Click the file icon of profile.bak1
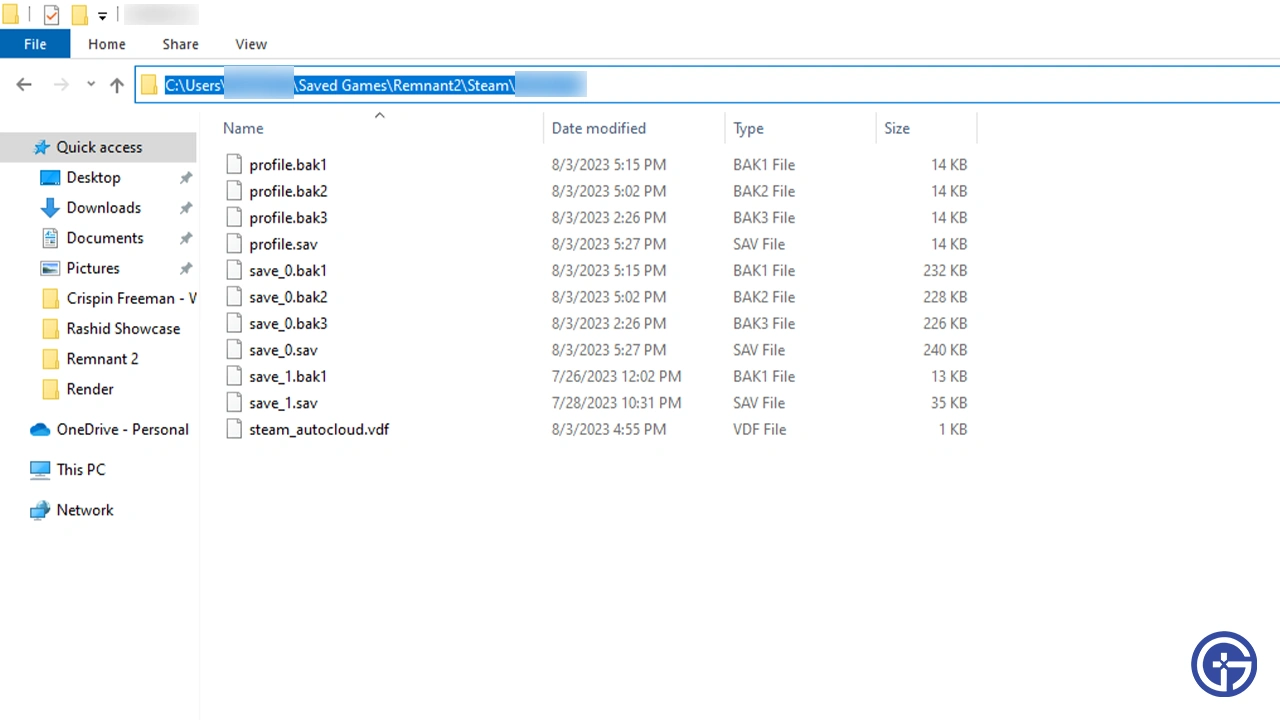The height and width of the screenshot is (720, 1280). (234, 164)
